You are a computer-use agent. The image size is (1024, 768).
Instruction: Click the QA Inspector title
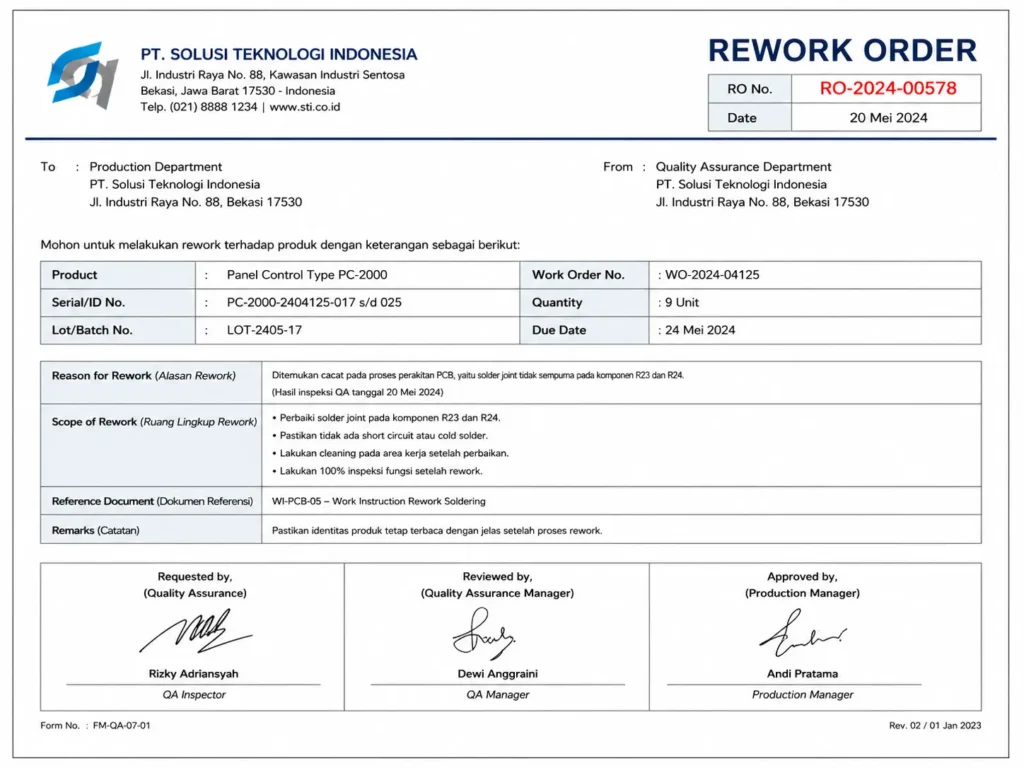tap(193, 694)
